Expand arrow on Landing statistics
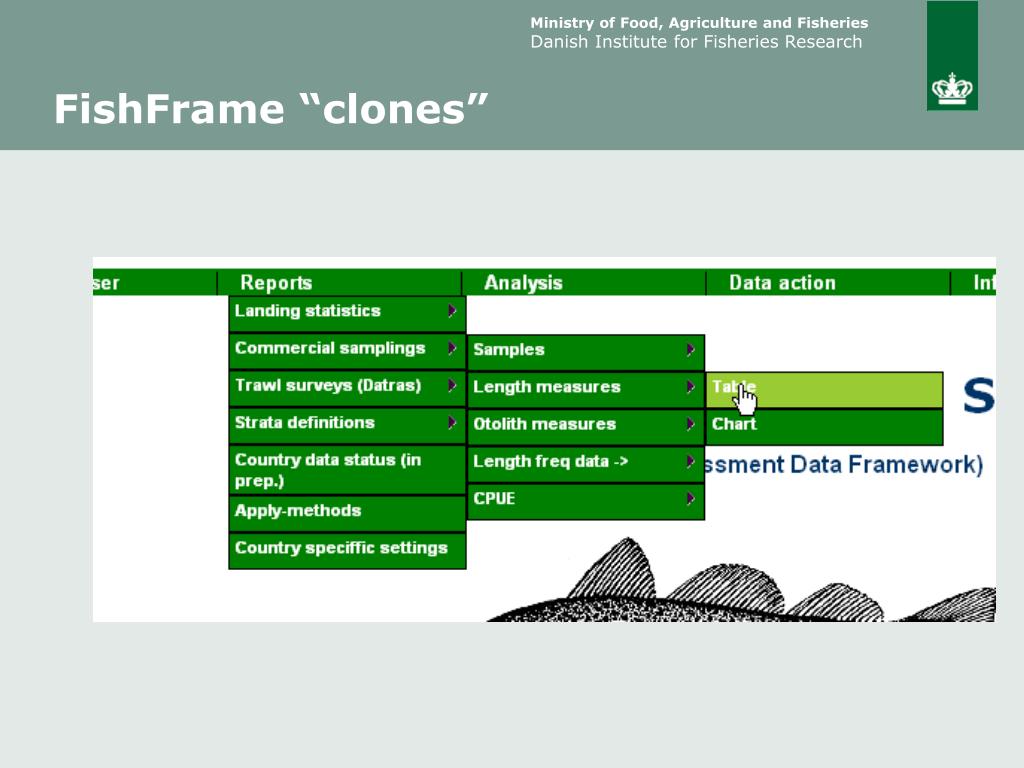Viewport: 1024px width, 768px height. 452,311
